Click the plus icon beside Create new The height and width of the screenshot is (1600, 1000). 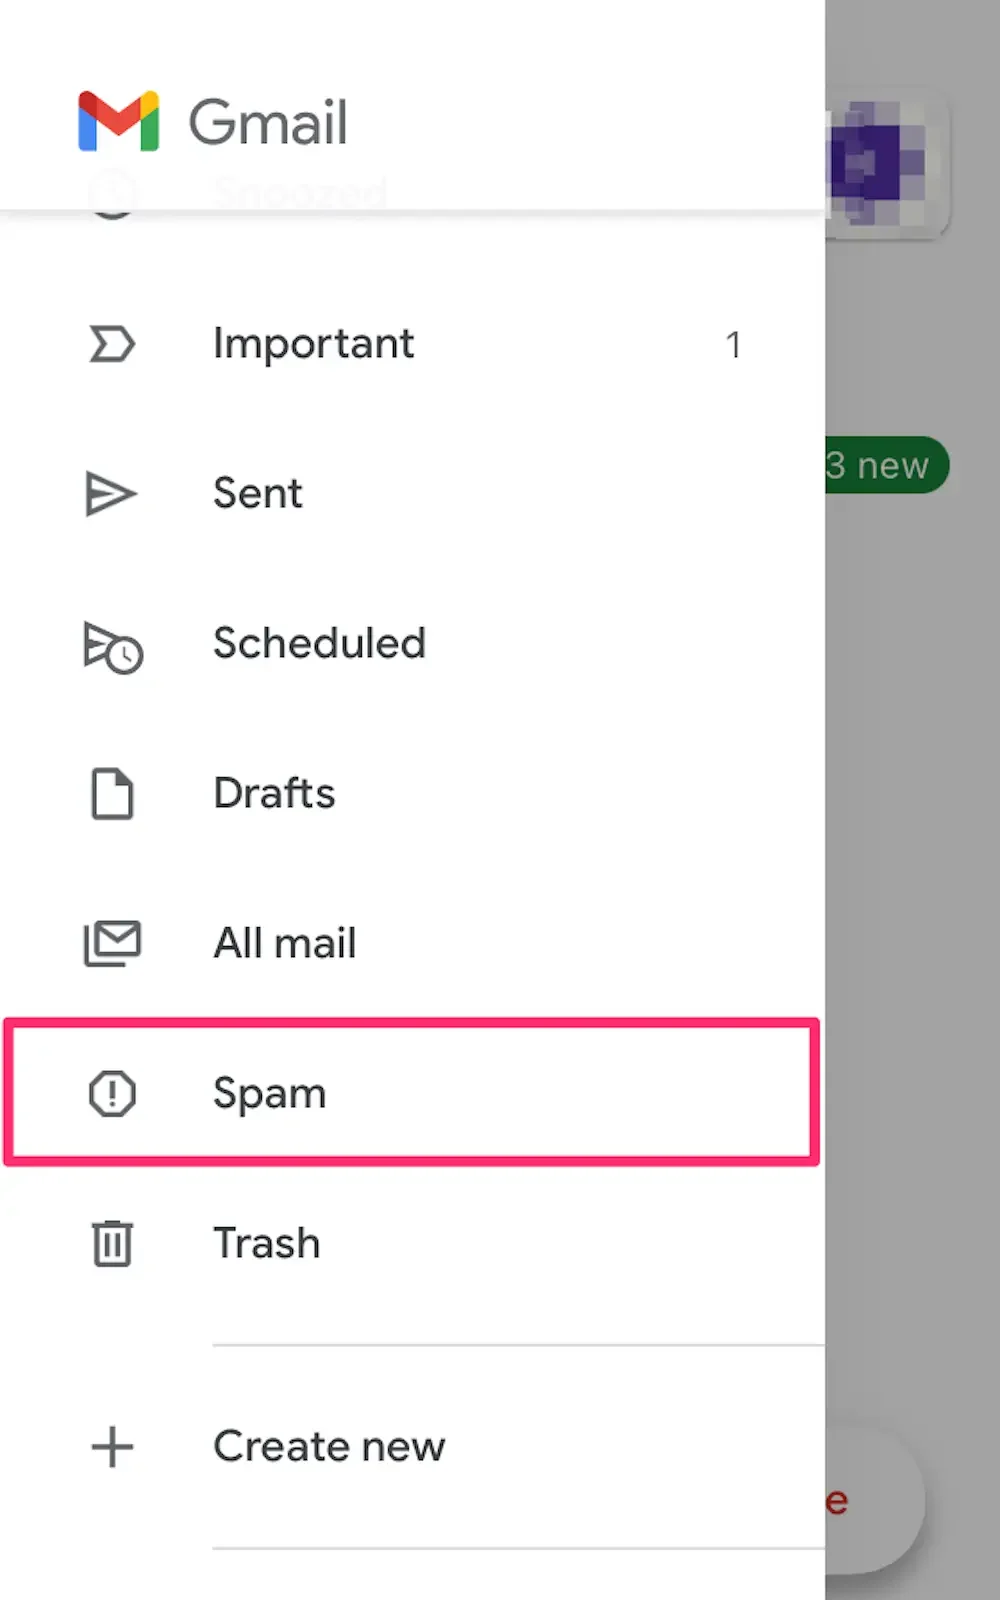point(112,1447)
